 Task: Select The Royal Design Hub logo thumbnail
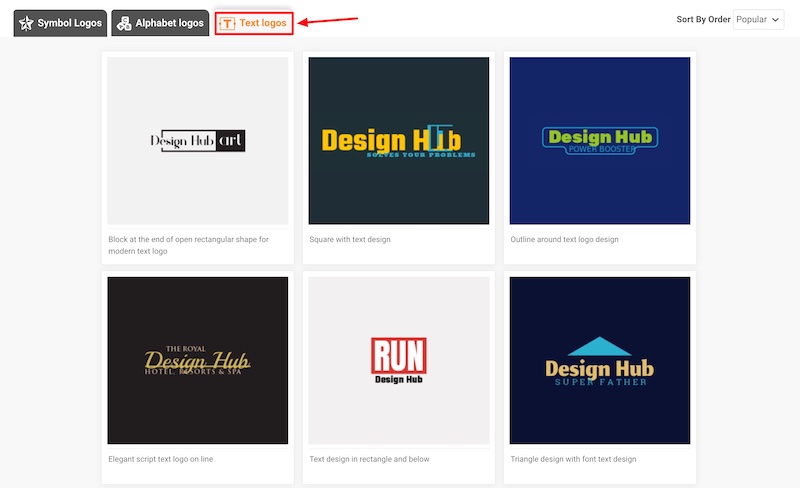[197, 360]
